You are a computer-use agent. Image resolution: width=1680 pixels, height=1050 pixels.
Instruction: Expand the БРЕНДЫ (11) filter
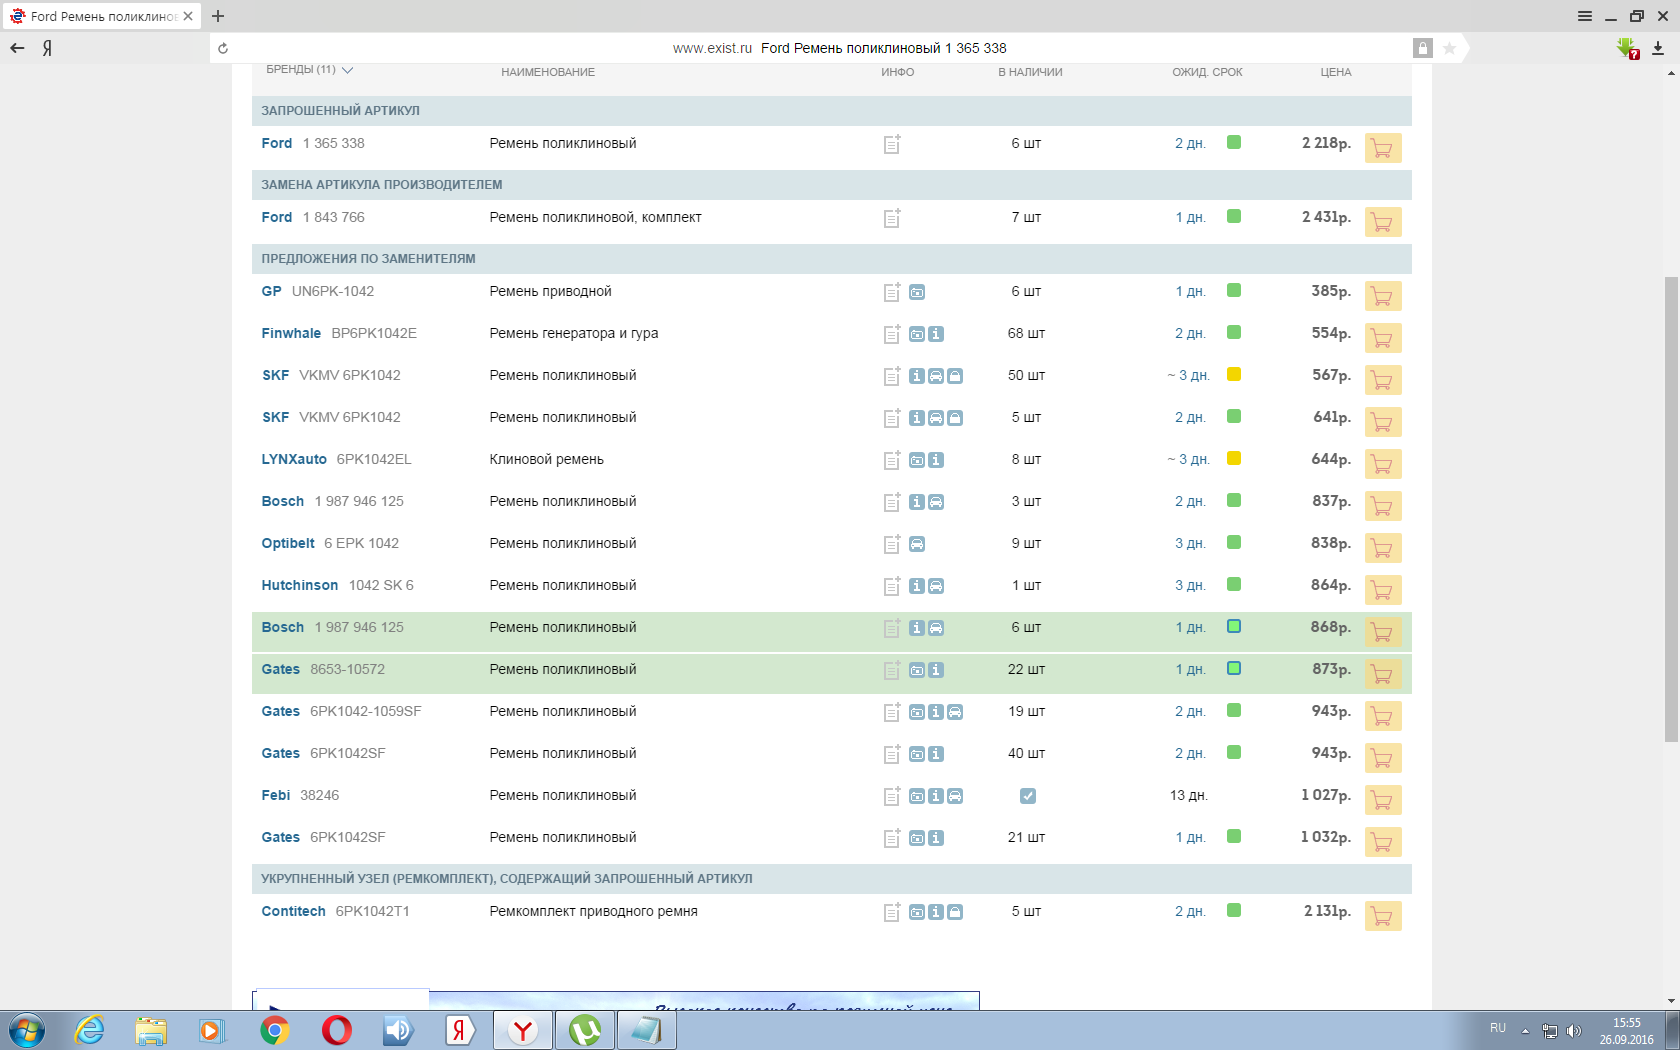[x=310, y=70]
